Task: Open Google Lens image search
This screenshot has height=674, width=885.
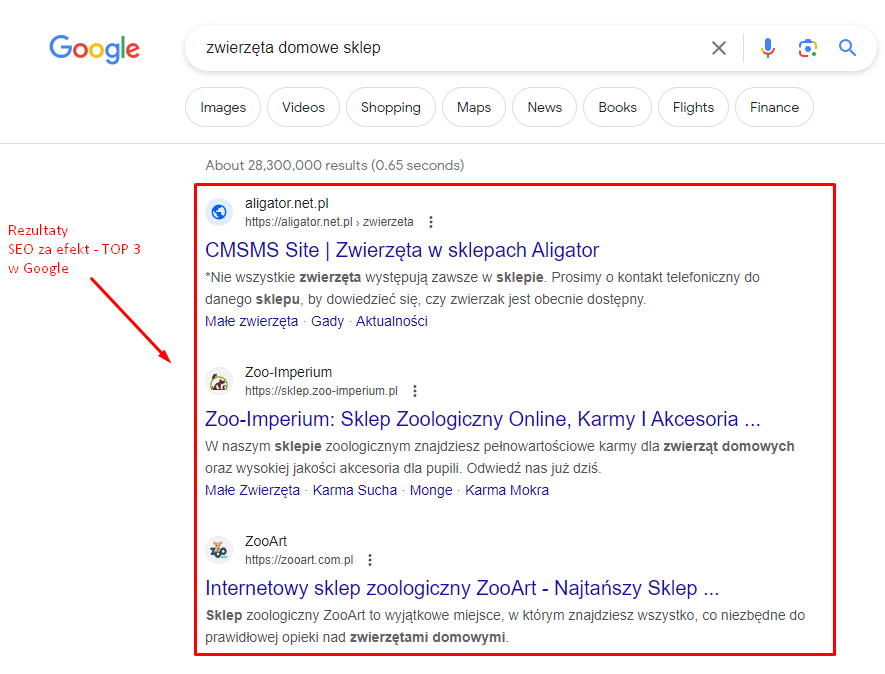Action: (x=808, y=48)
